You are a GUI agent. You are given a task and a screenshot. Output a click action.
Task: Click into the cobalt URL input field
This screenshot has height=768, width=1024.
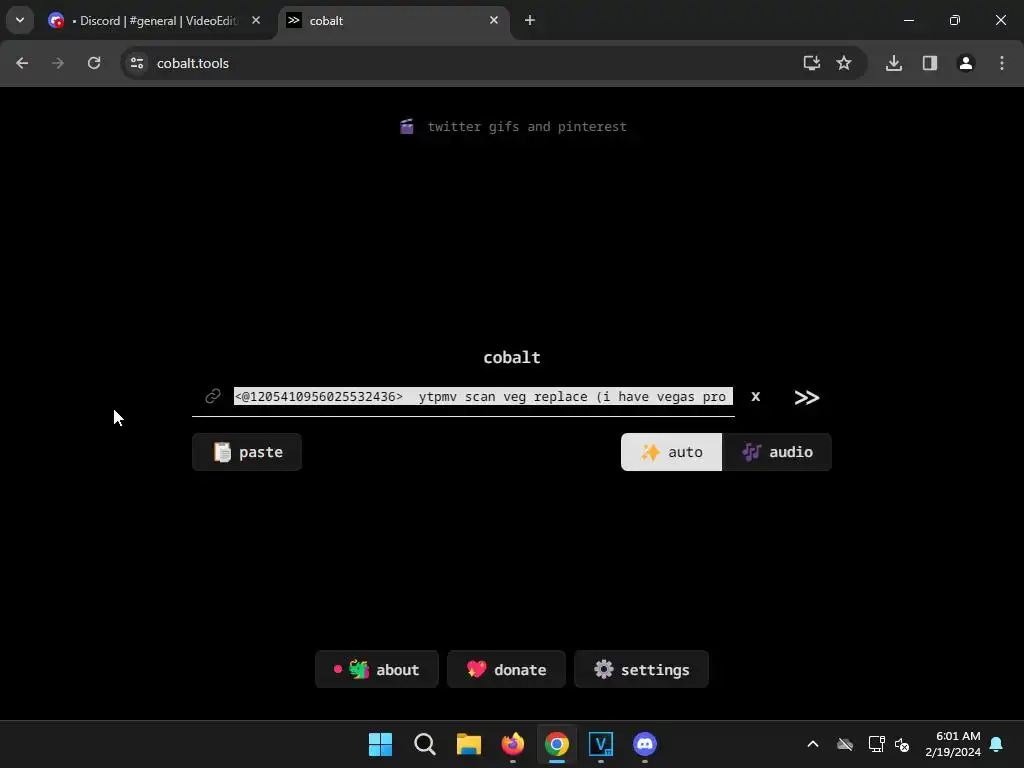tap(483, 396)
